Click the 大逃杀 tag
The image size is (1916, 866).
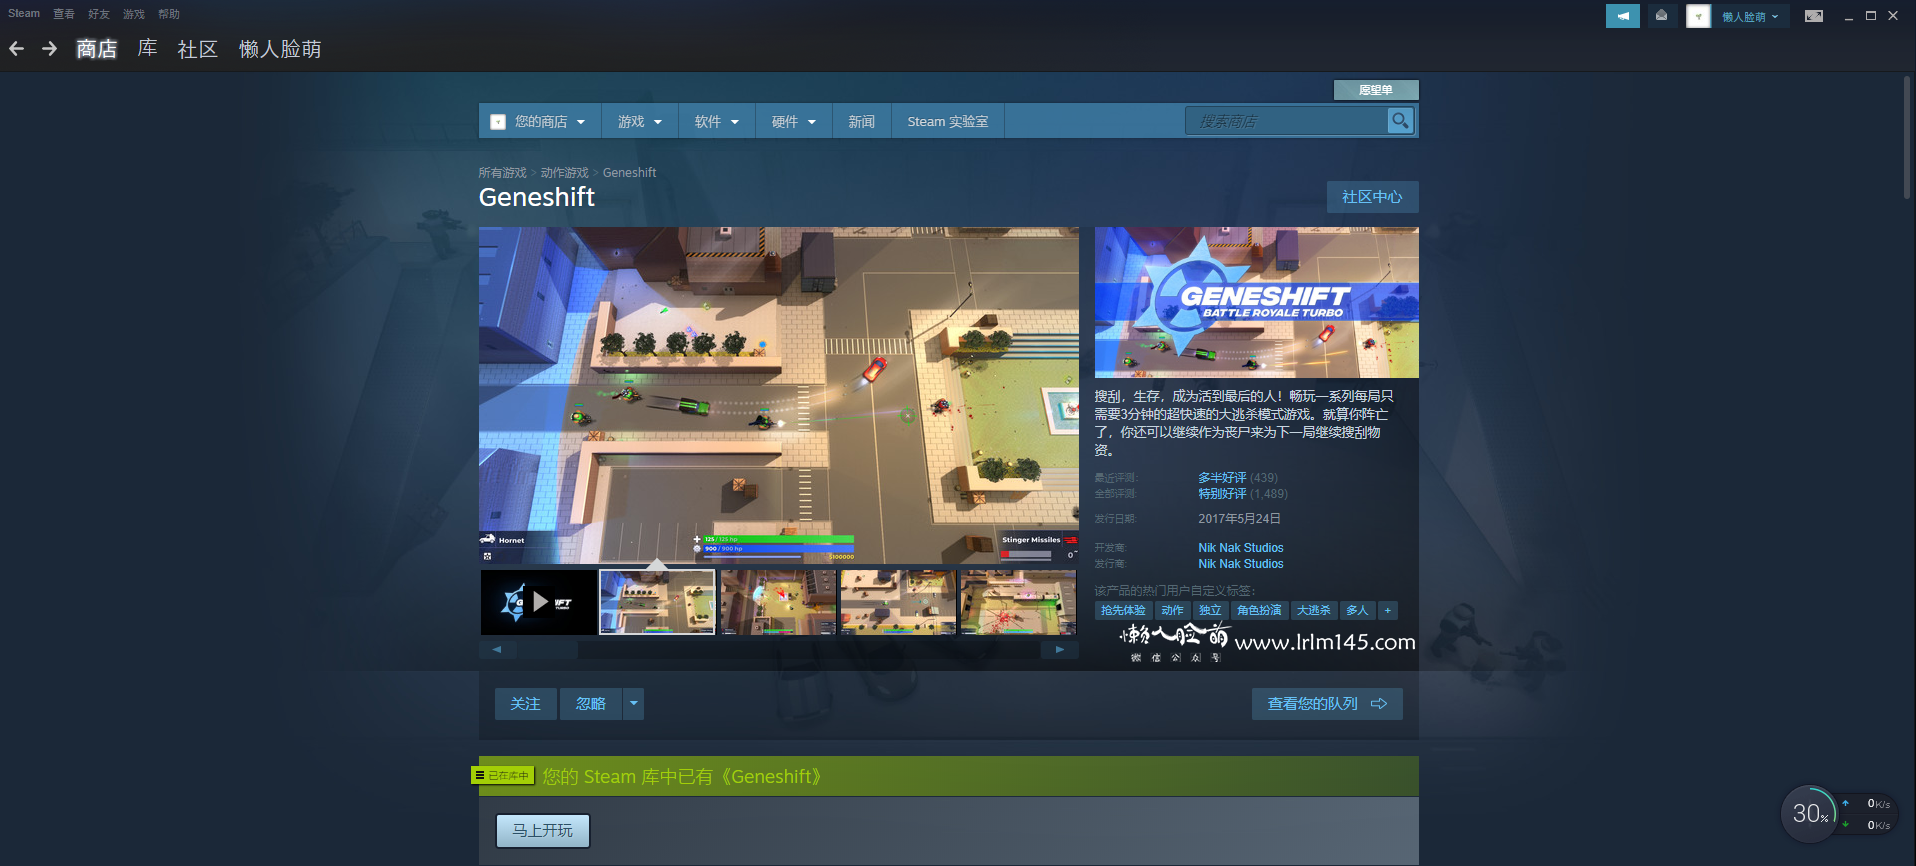(1313, 610)
